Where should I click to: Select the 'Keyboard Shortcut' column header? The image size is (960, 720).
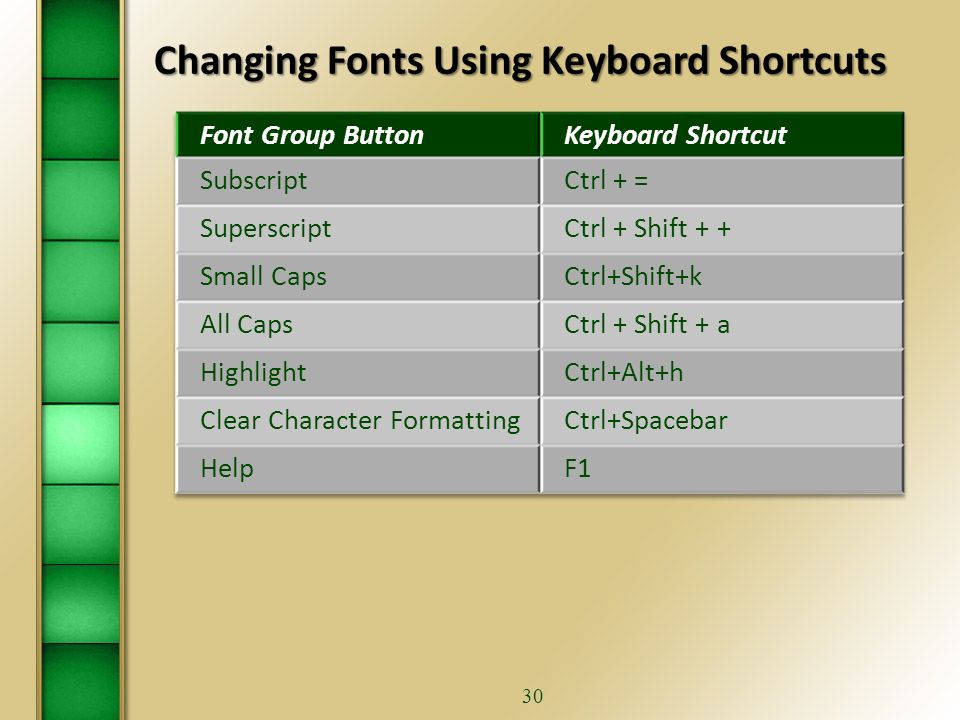pos(722,135)
